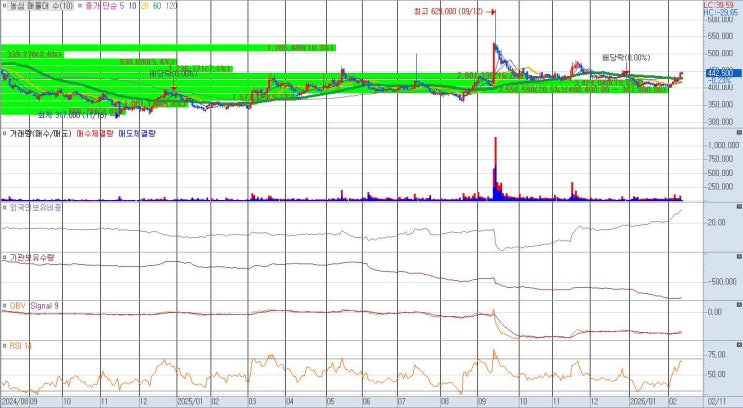Click the 750,000 volume axis label
Image resolution: width=743 pixels, height=408 pixels.
click(x=723, y=159)
